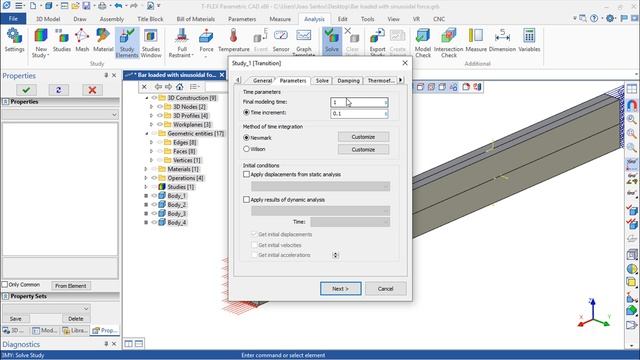This screenshot has height=360, width=640.
Task: Select the Mesh tool
Action: [x=82, y=40]
